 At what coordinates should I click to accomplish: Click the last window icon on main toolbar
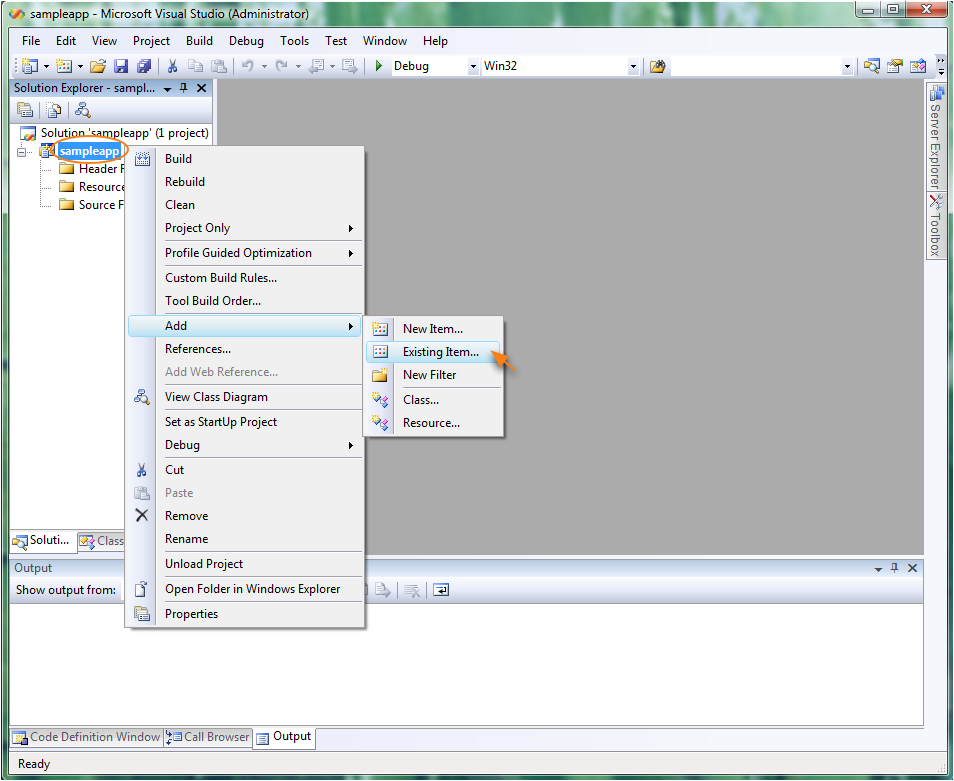917,66
